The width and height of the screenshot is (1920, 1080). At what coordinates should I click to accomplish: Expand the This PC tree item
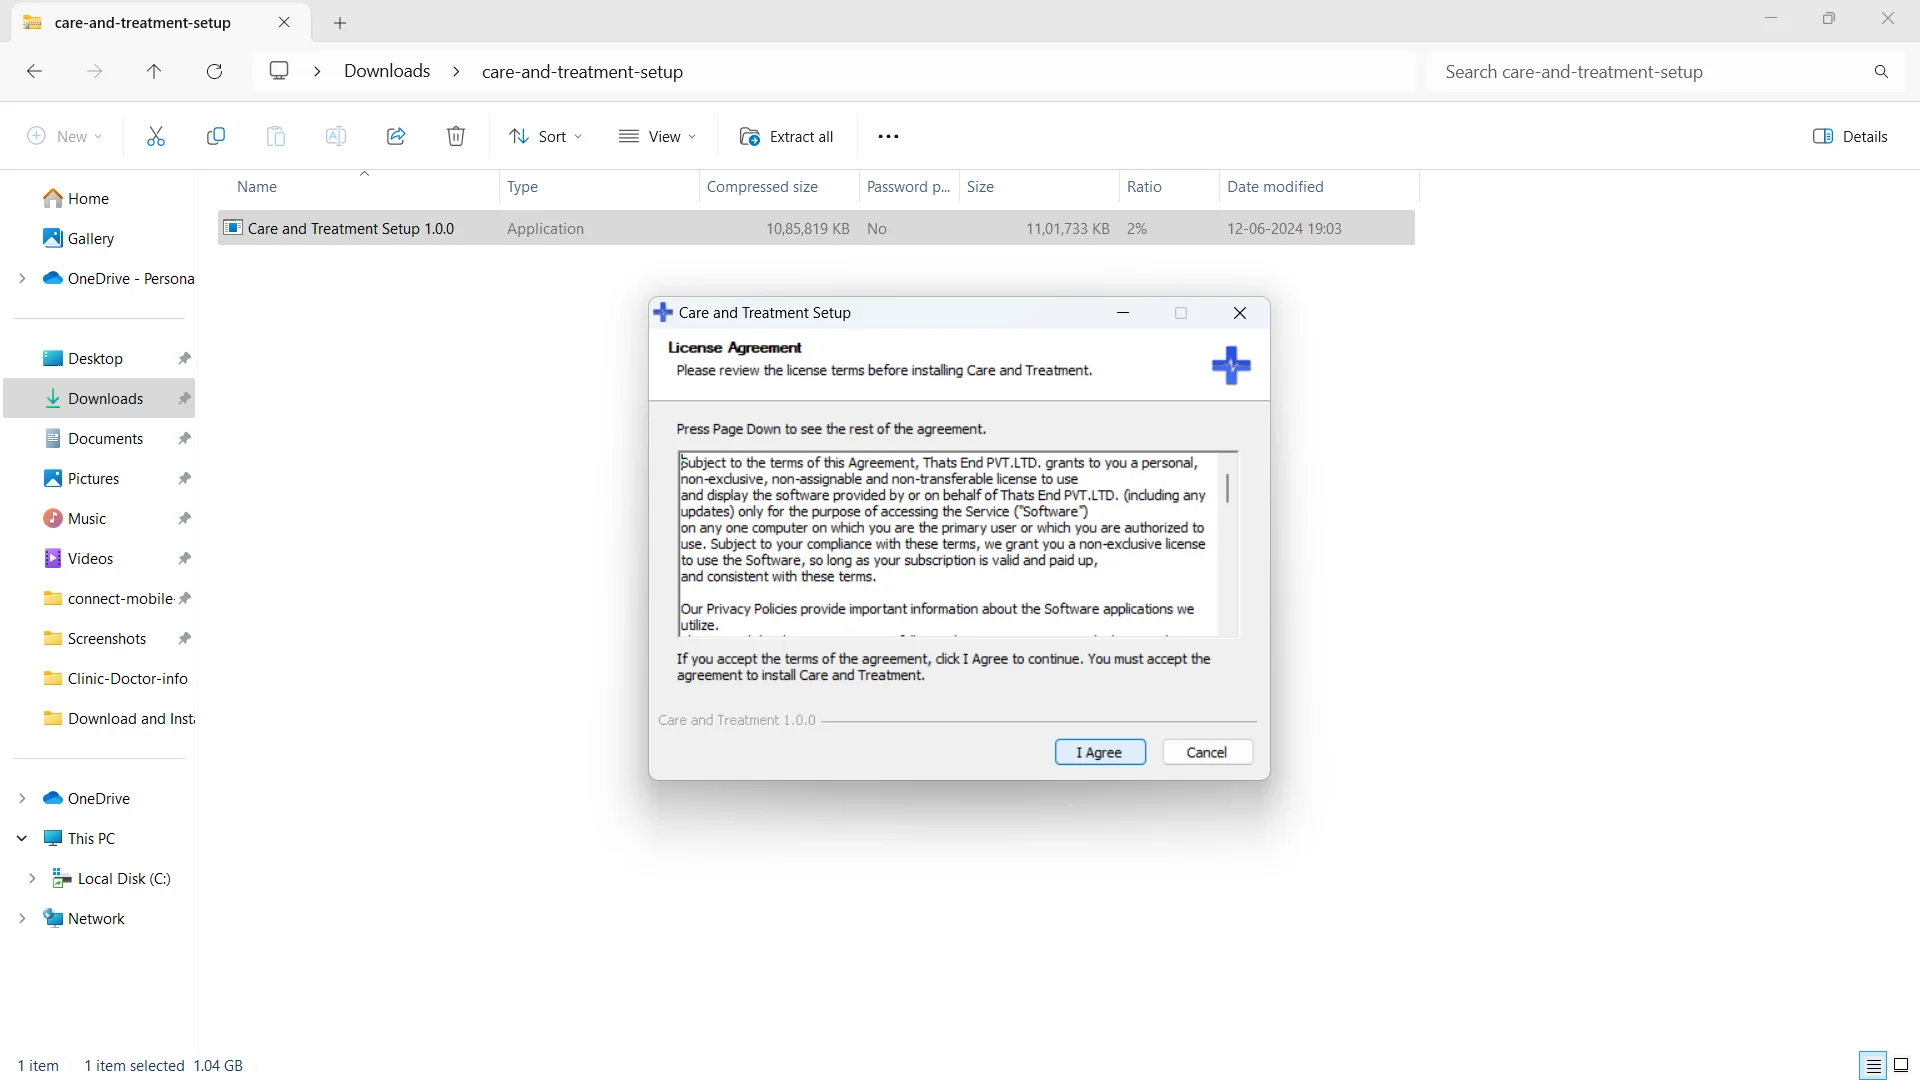pos(21,837)
